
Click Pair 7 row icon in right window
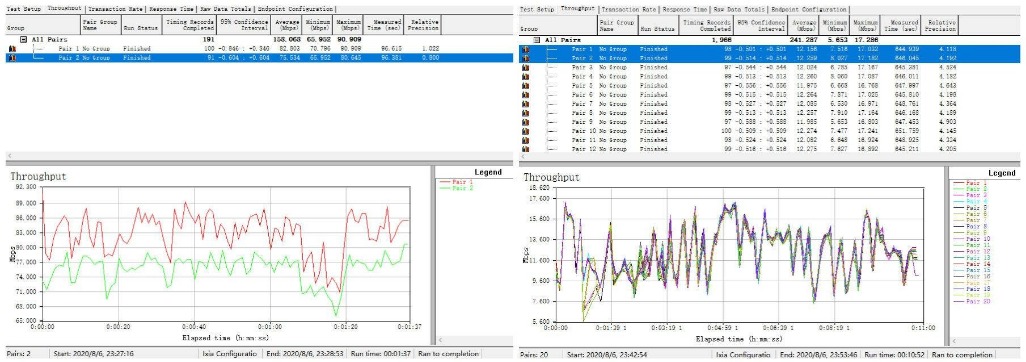point(525,103)
